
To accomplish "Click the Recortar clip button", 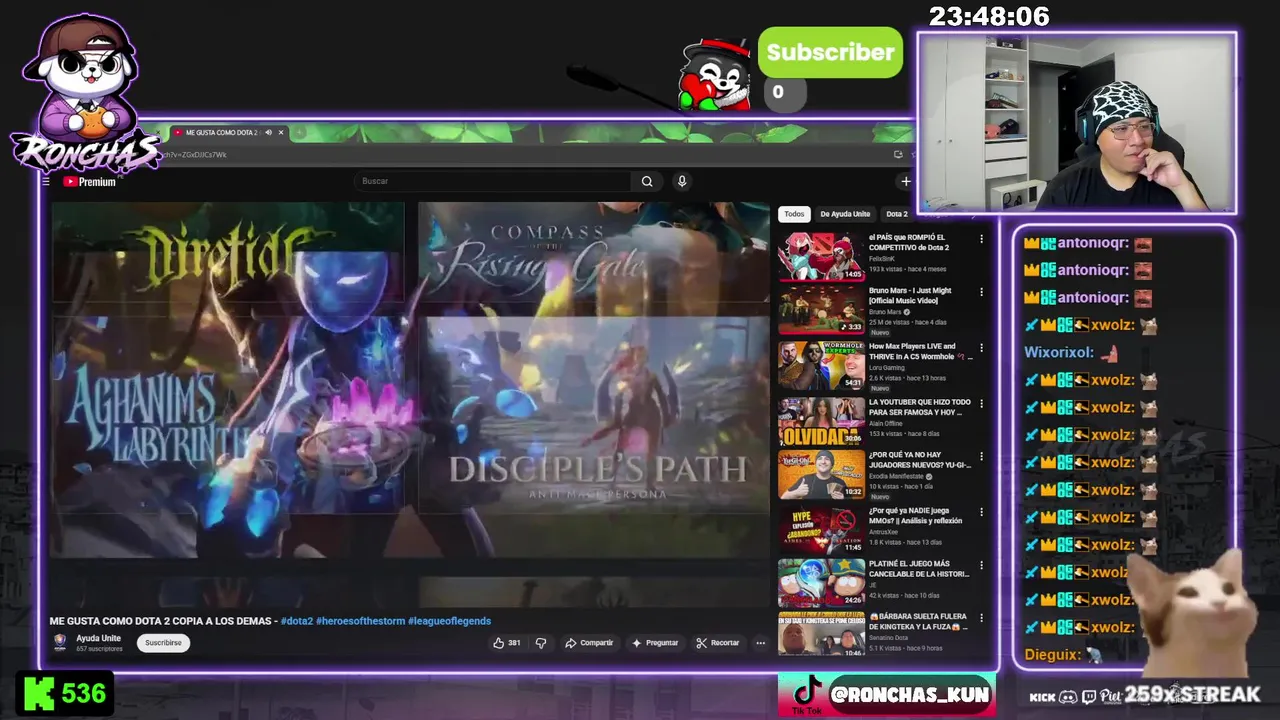I will [718, 643].
